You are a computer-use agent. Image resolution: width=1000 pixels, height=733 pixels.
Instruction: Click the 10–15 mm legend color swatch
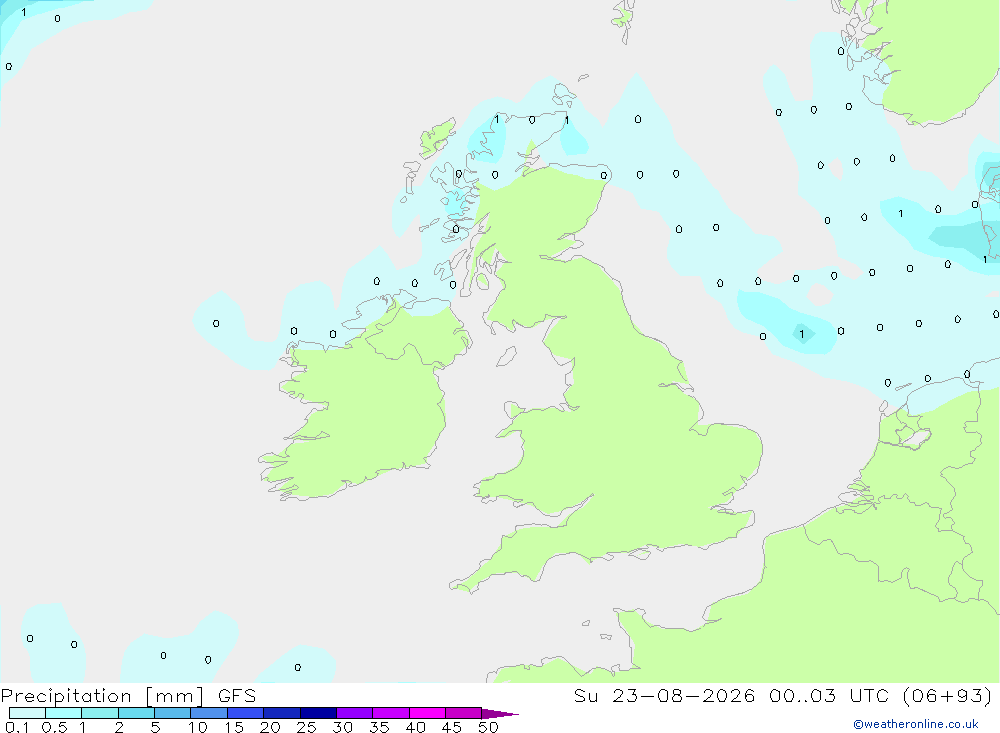pos(209,713)
